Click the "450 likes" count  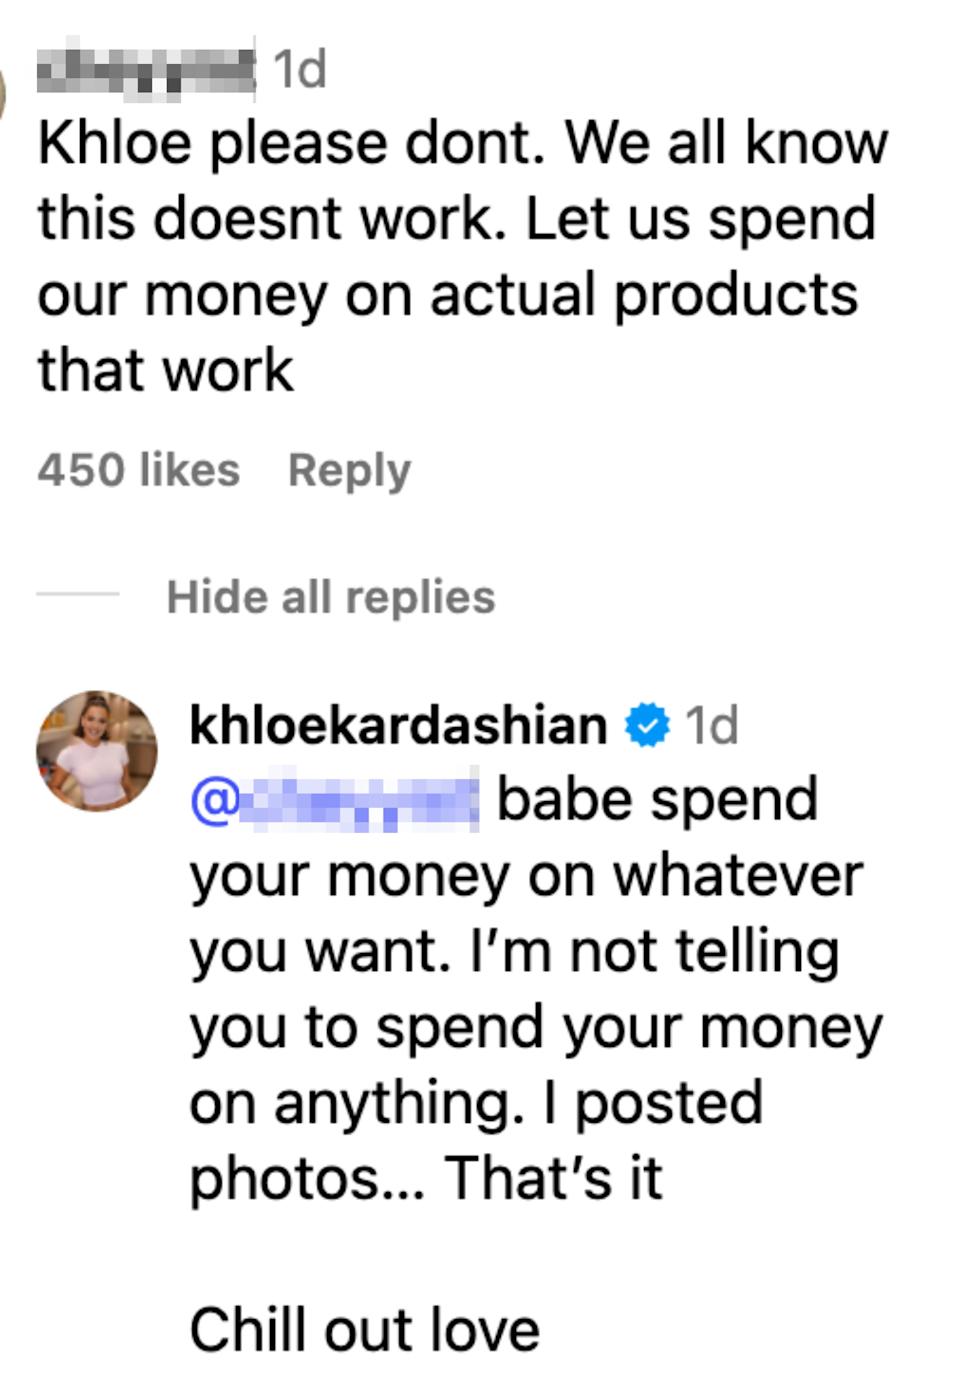click(x=138, y=470)
